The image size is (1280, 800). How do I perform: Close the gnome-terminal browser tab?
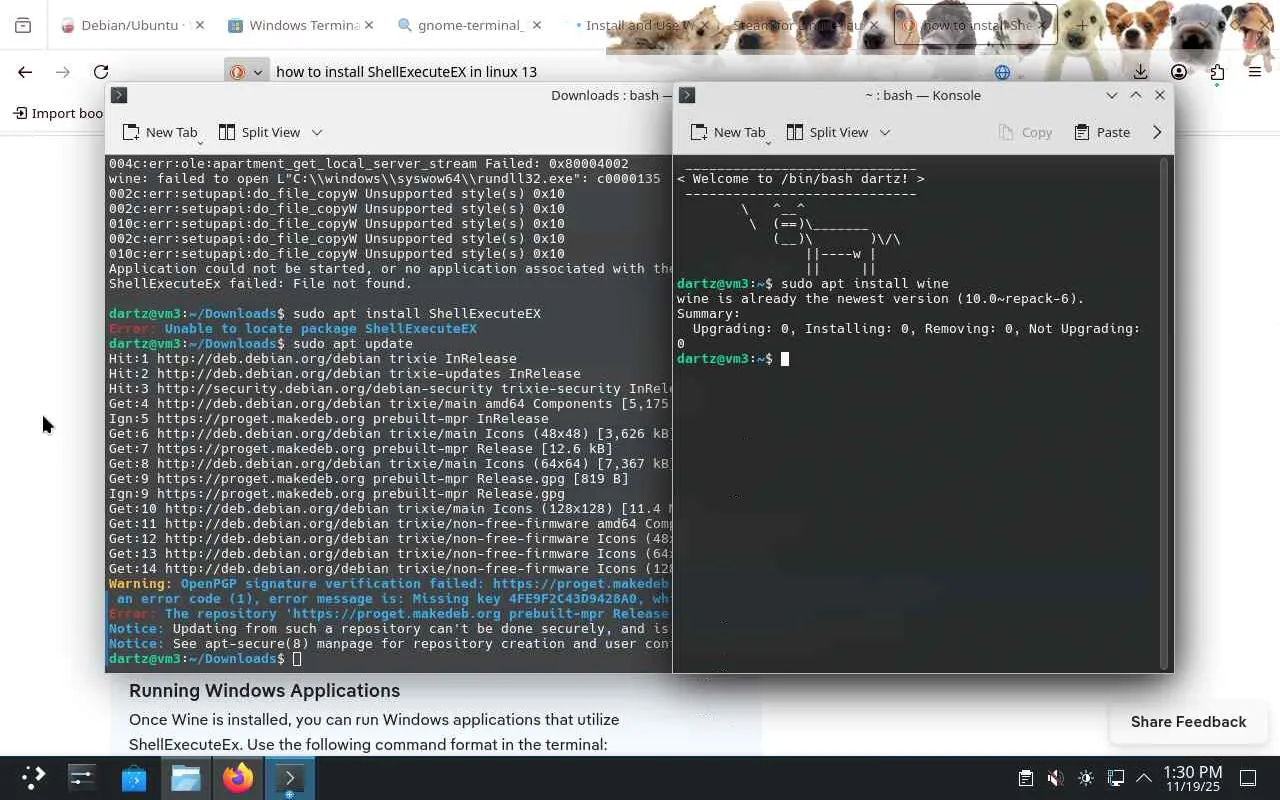tap(536, 26)
